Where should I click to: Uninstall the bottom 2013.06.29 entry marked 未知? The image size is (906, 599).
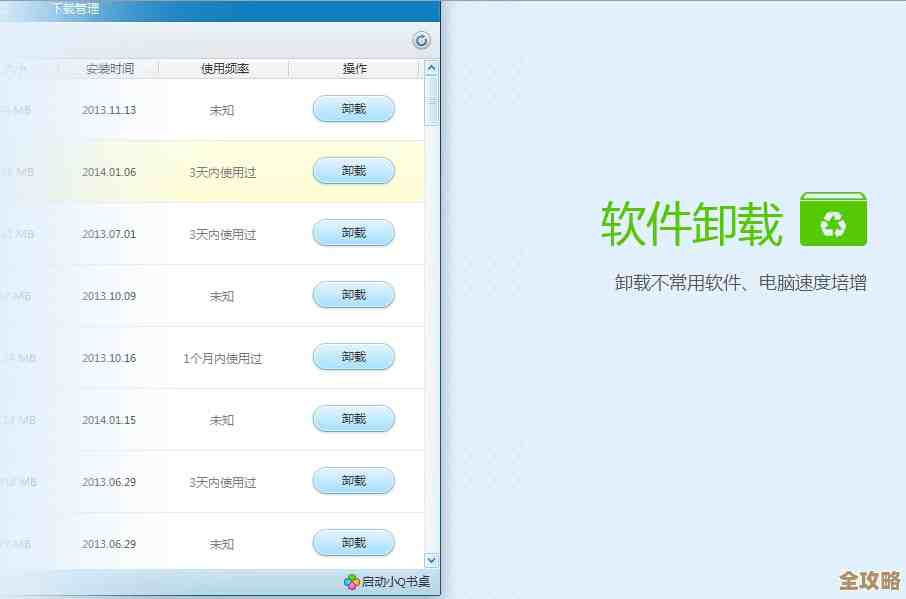point(353,543)
